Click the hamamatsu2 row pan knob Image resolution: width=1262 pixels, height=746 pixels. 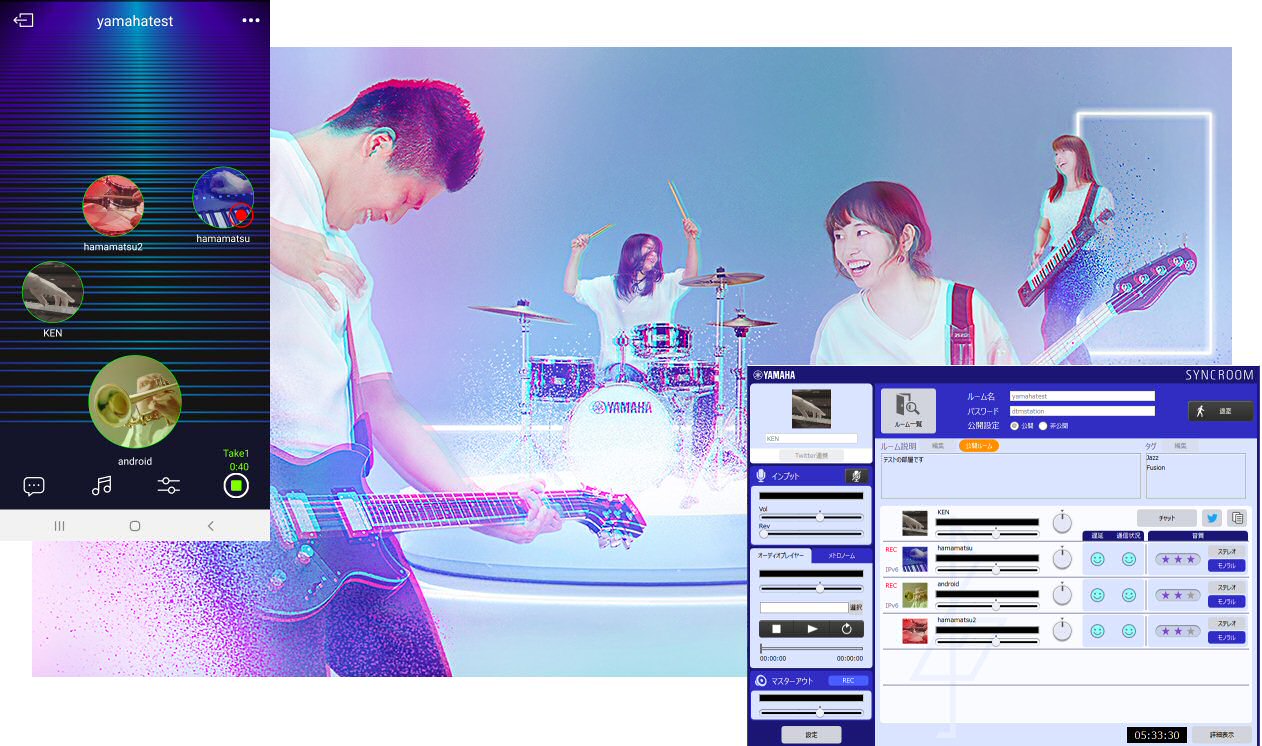click(x=1062, y=631)
